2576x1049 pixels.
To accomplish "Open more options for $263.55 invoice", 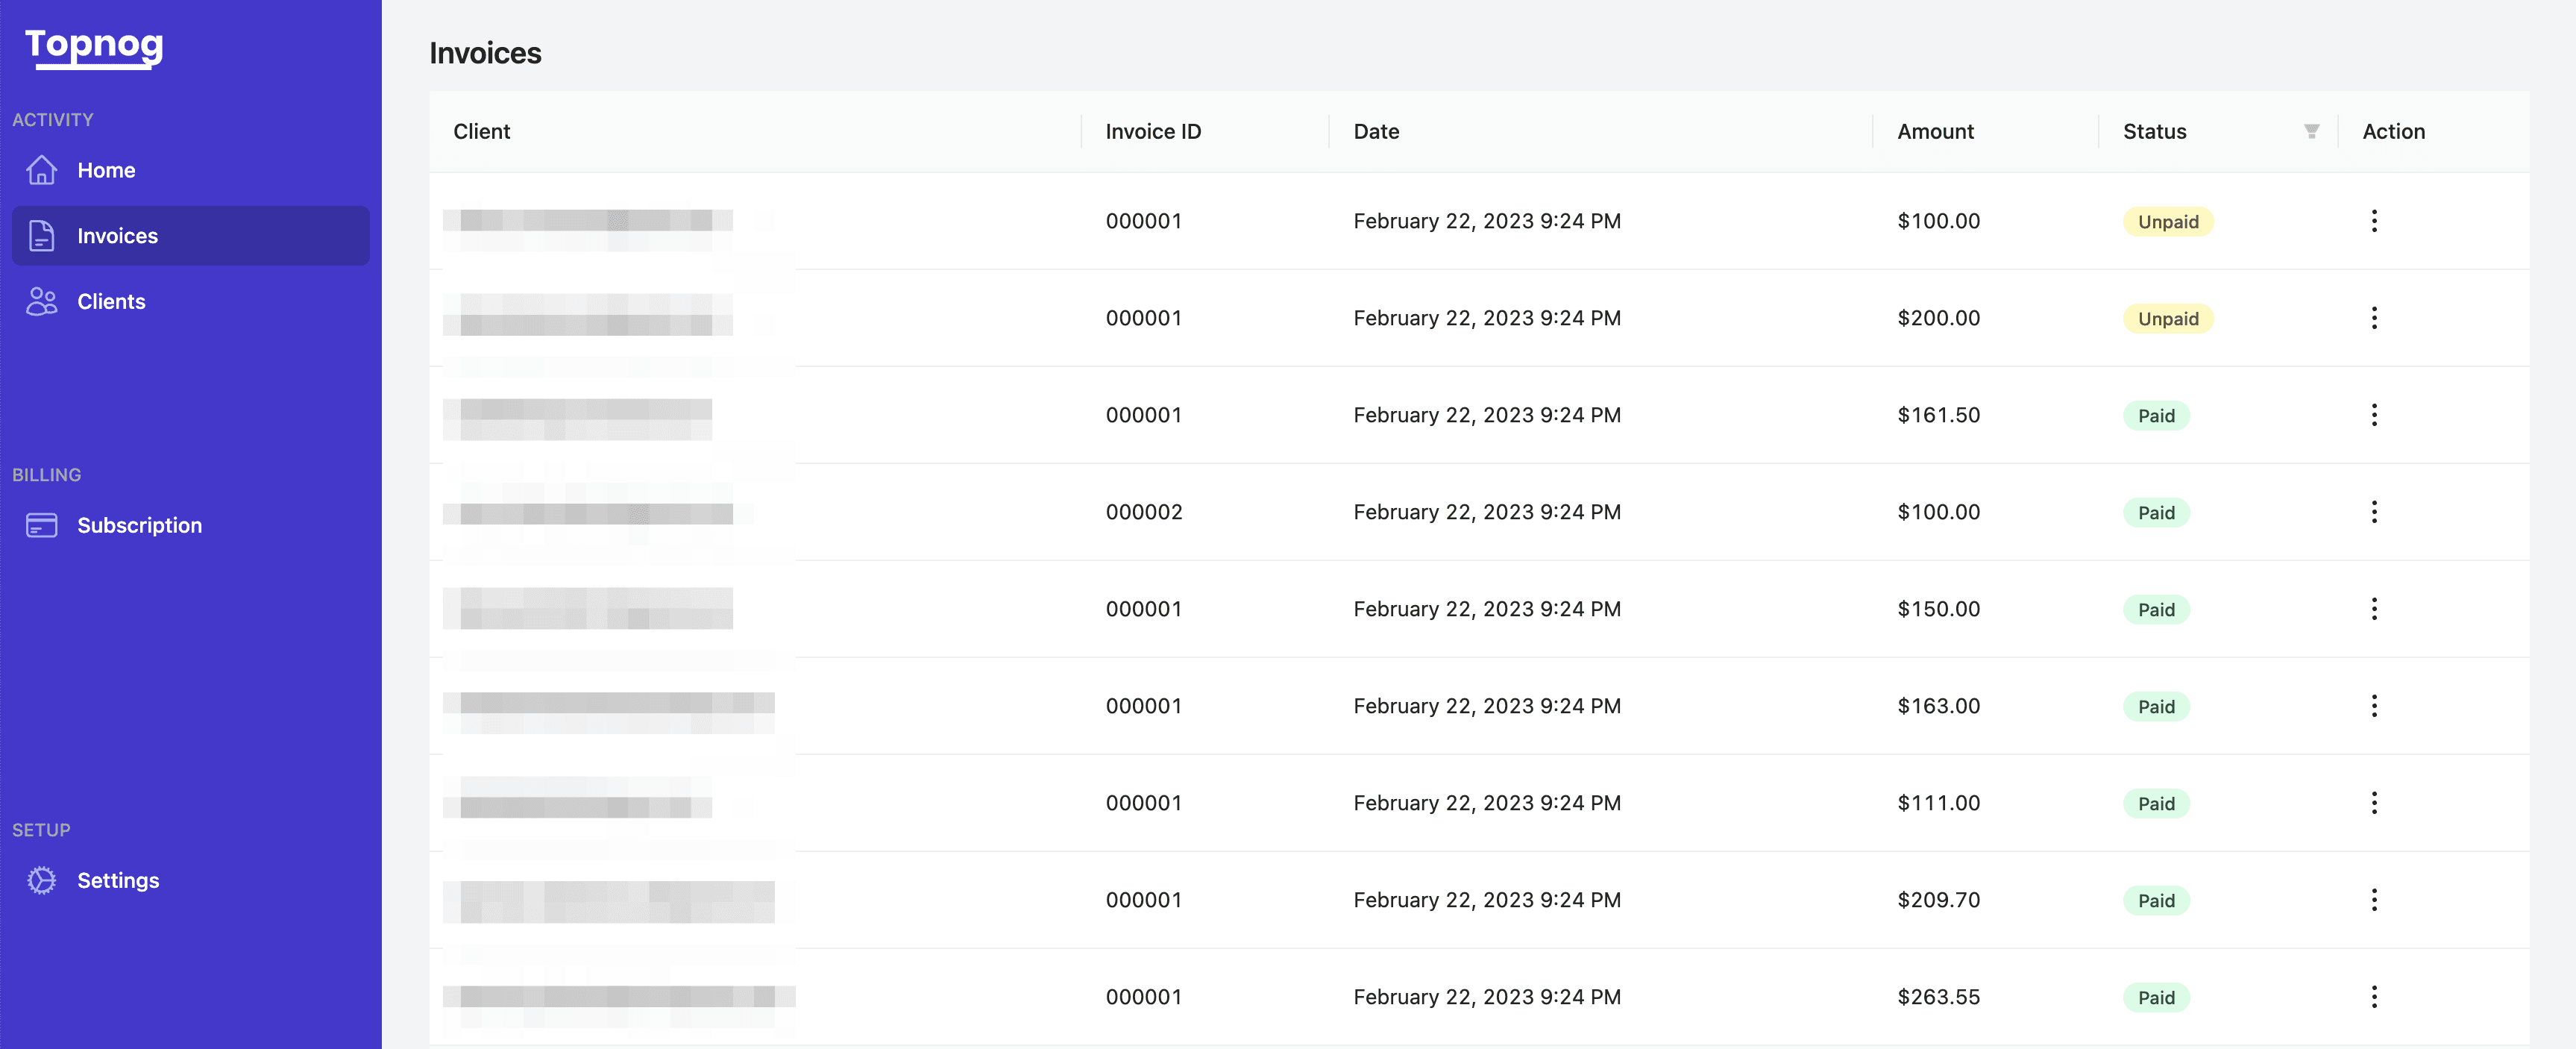I will click(2374, 997).
